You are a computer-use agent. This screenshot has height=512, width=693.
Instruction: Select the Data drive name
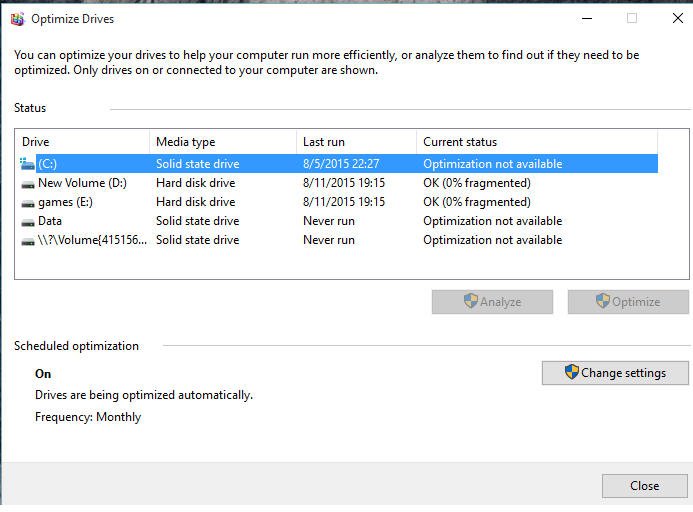50,221
